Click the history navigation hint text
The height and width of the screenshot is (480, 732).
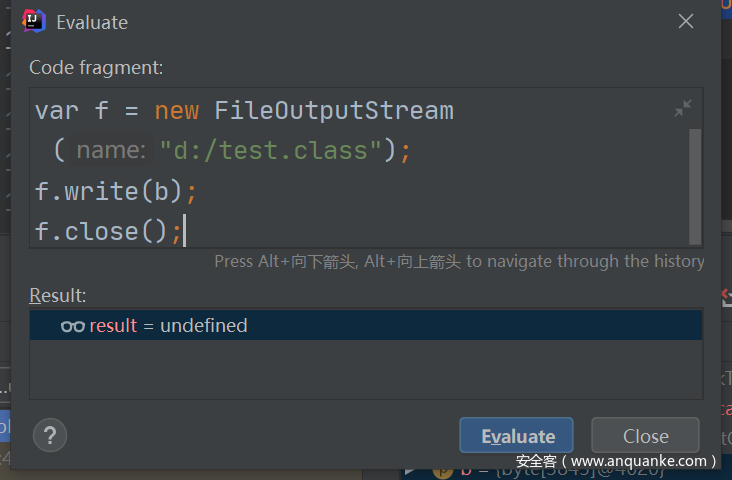coord(459,261)
